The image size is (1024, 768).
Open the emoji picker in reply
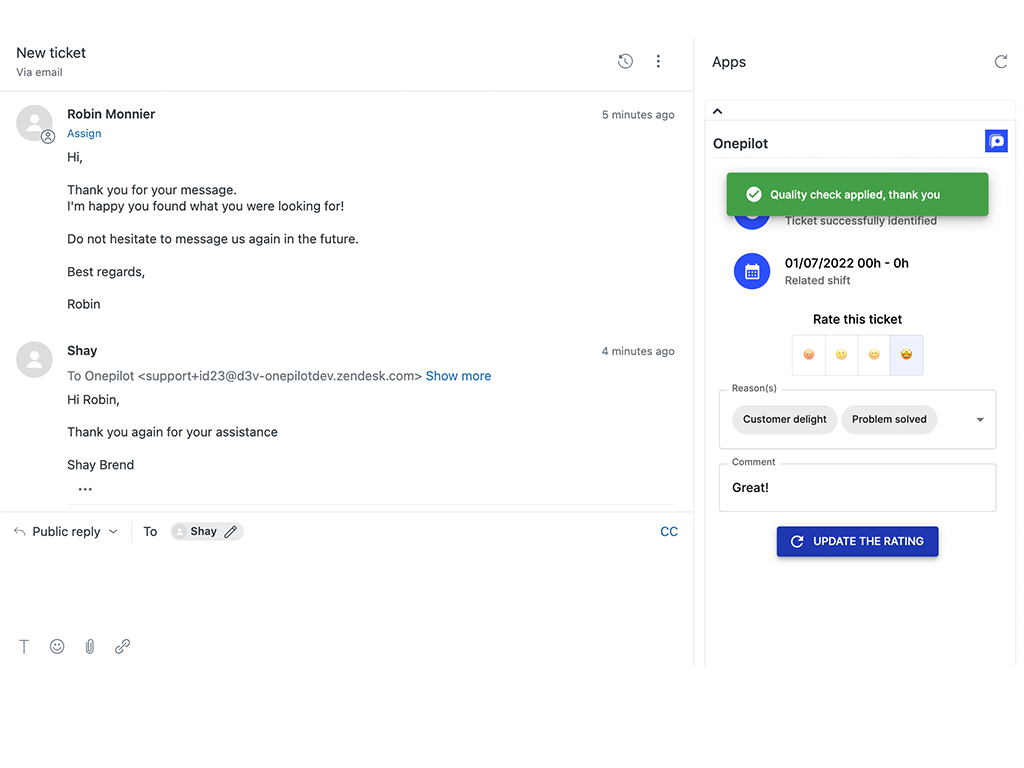pos(57,647)
